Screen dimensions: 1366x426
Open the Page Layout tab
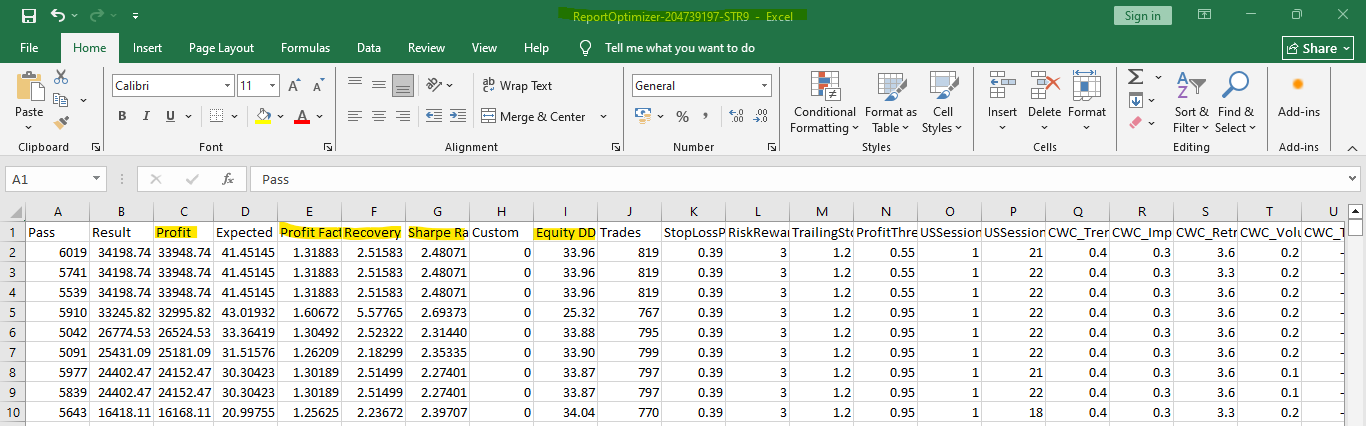click(221, 48)
